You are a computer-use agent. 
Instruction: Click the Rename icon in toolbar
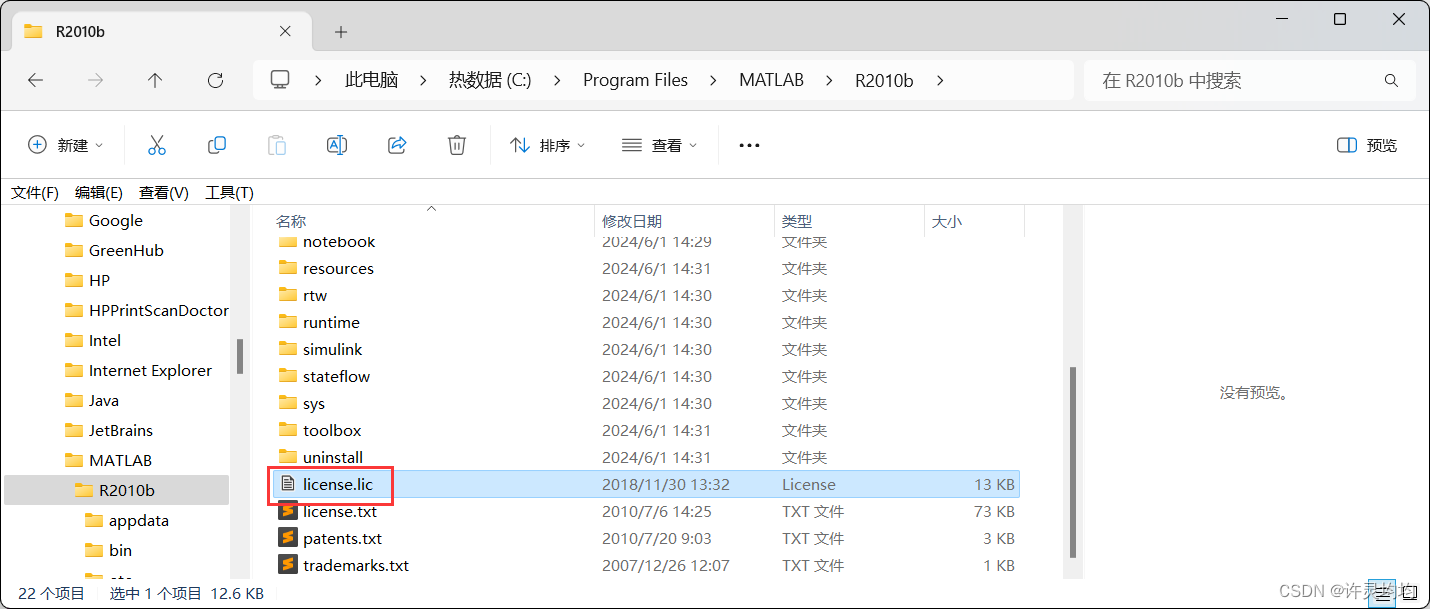point(337,145)
